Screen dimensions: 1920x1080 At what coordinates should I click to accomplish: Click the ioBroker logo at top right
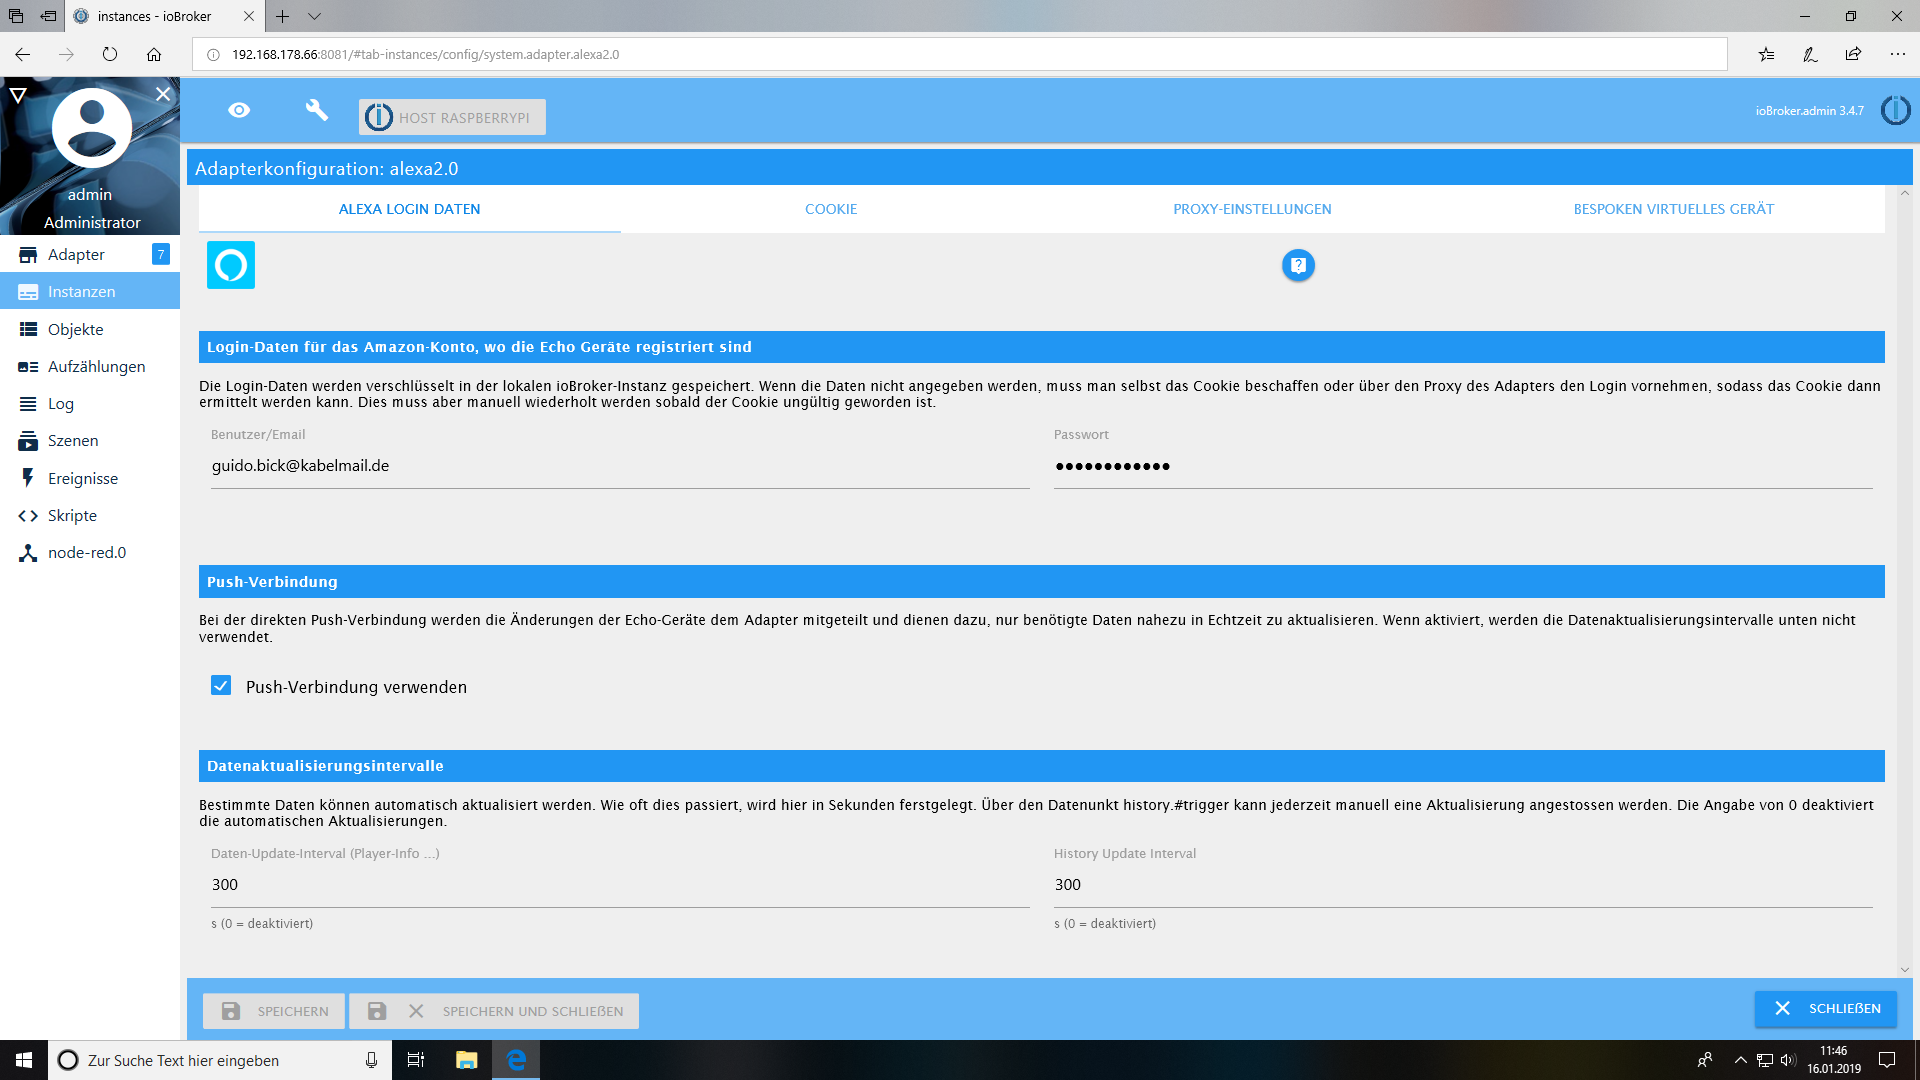tap(1895, 110)
